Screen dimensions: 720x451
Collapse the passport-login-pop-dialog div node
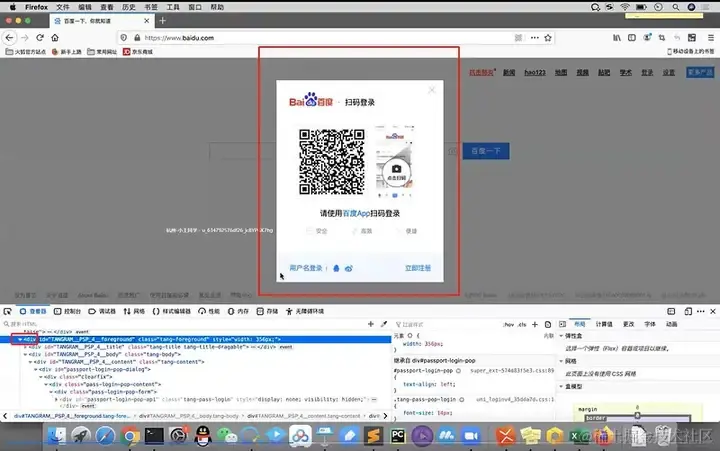point(35,369)
